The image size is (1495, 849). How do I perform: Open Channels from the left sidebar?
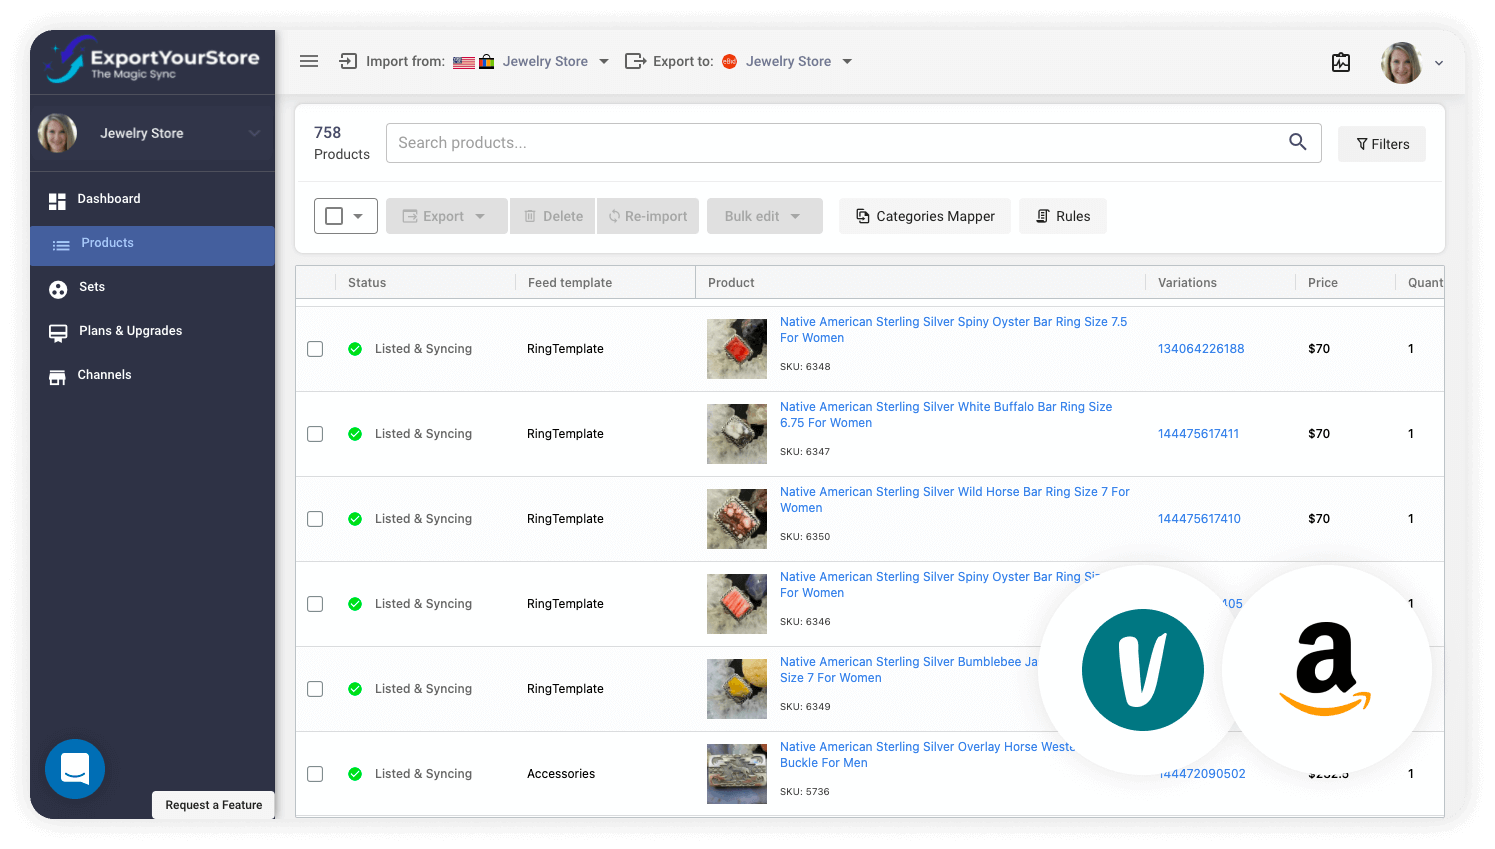57,375
